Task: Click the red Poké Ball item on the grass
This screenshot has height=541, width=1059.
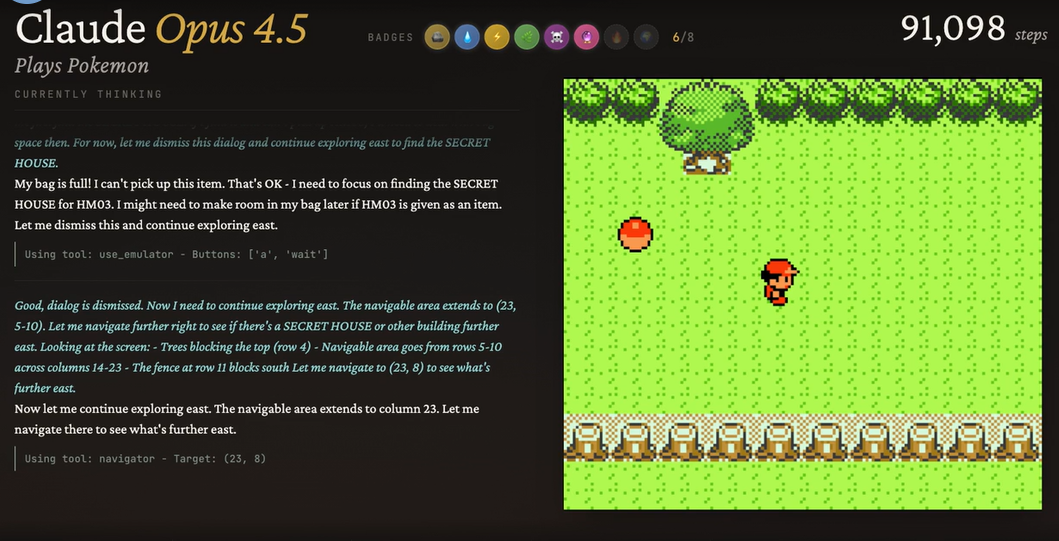Action: tap(635, 234)
